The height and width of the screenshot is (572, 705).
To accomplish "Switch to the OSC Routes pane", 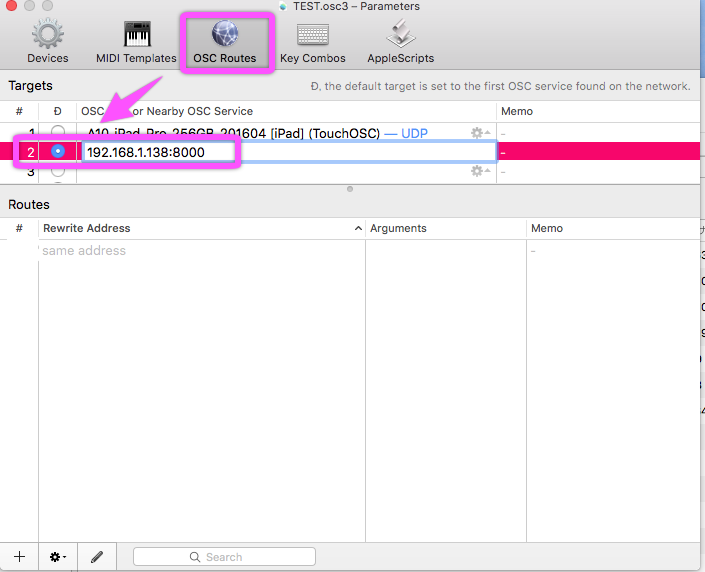I will (x=224, y=42).
